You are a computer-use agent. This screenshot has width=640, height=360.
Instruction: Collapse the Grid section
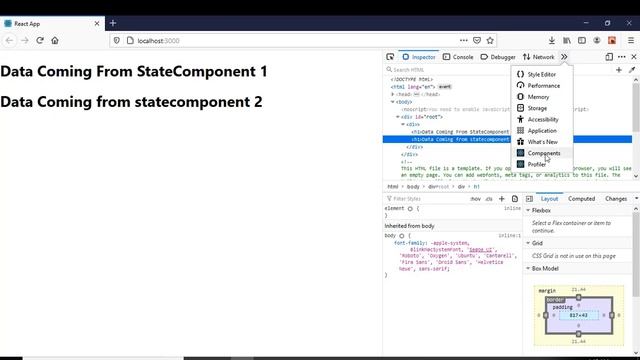click(x=528, y=243)
